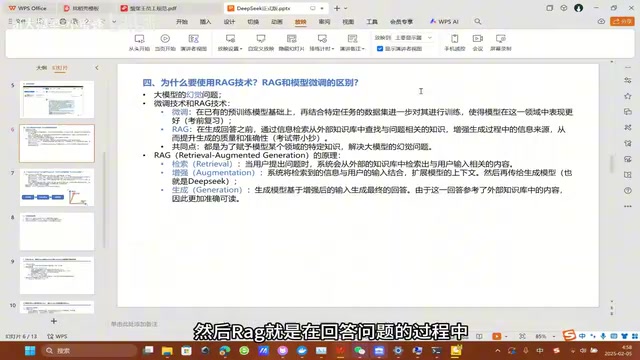Switch to WPS Office home tab
640x360 pixels.
click(28, 8)
